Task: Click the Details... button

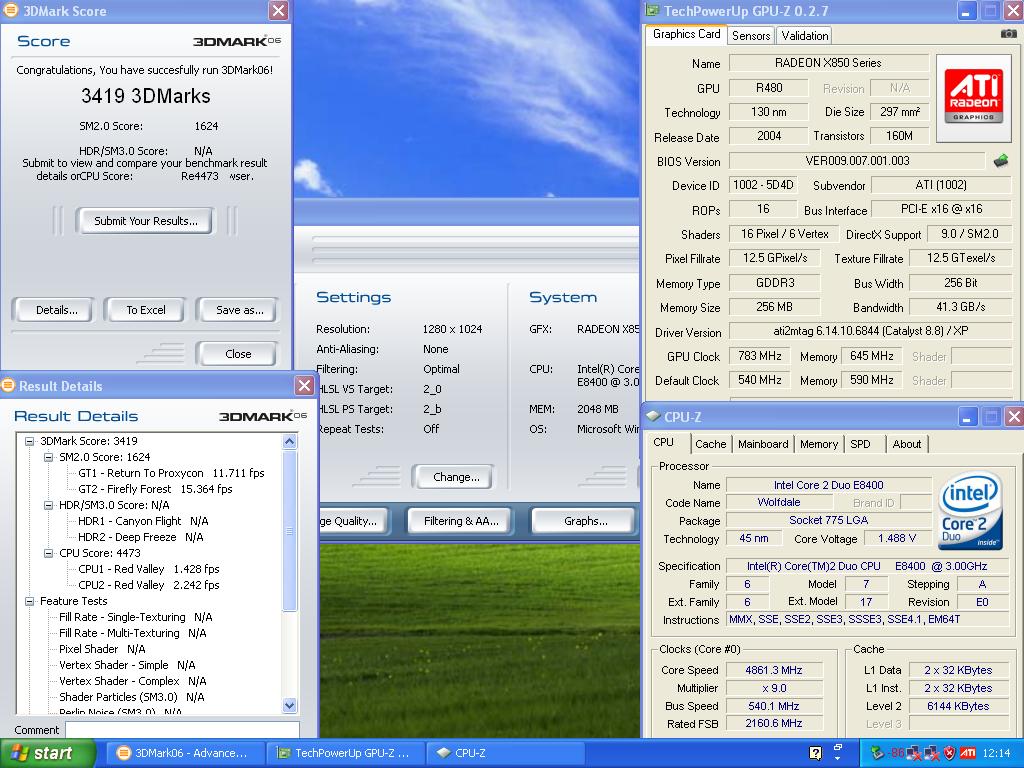Action: (x=56, y=310)
